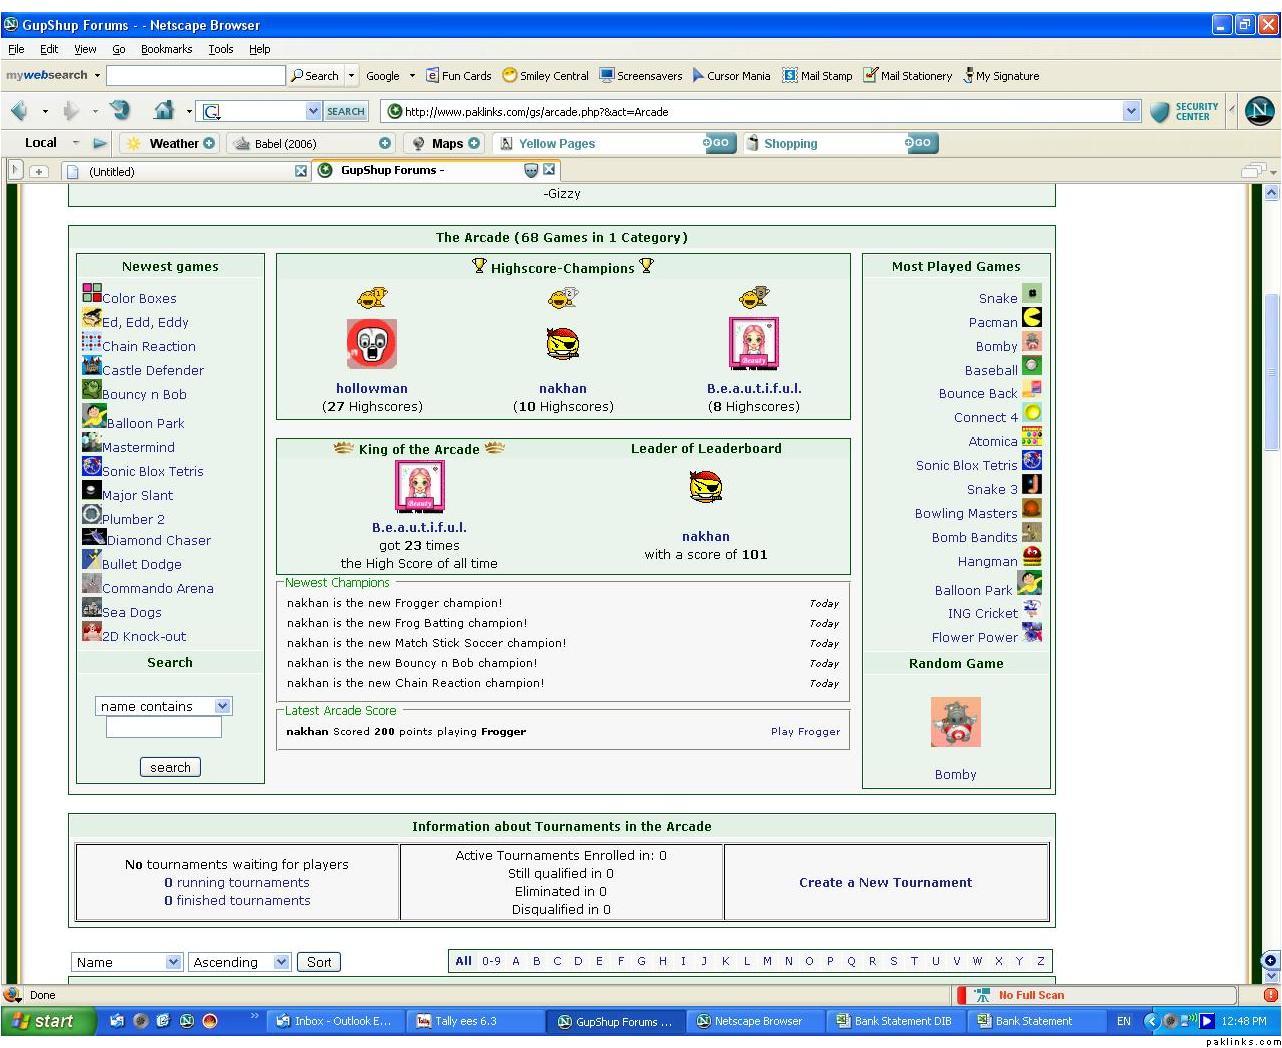Open the Bomby random game thumbnail
1282x1048 pixels.
click(x=955, y=722)
